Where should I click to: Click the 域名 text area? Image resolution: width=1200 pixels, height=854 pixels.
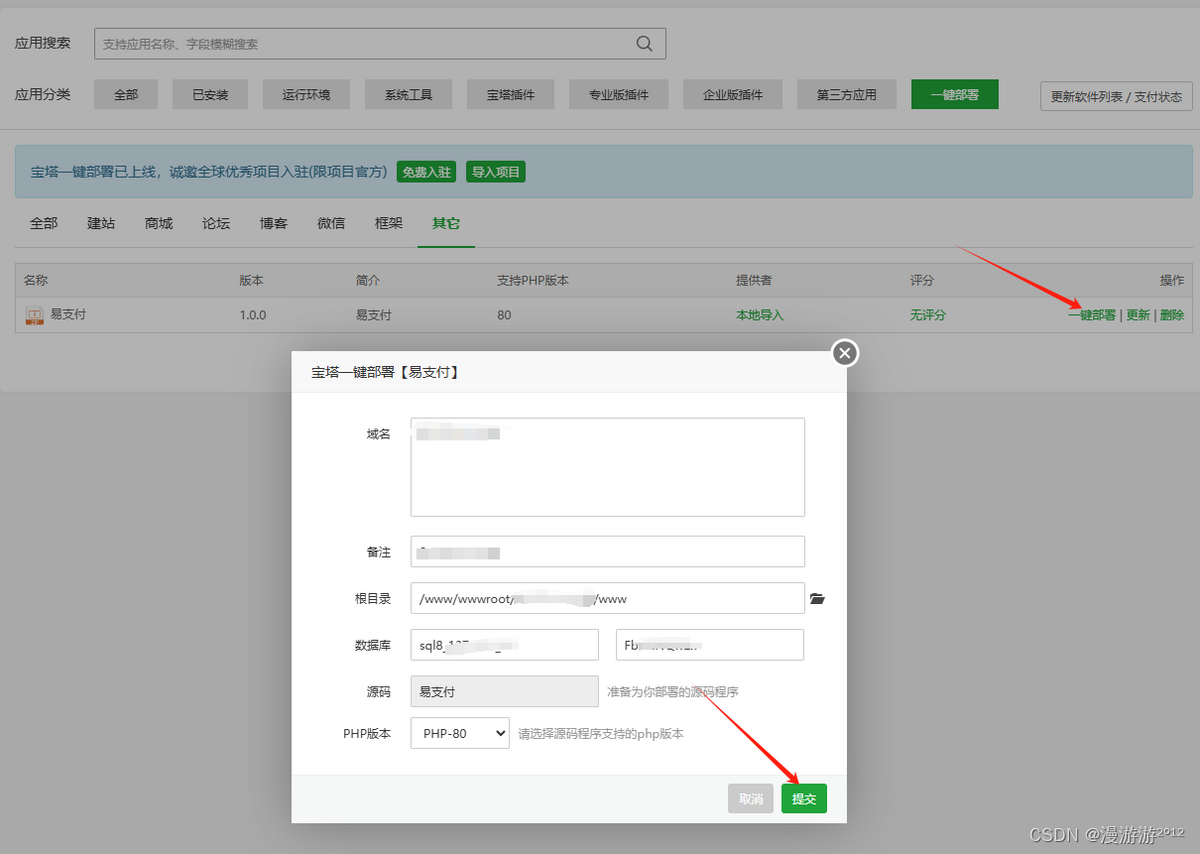(x=608, y=467)
